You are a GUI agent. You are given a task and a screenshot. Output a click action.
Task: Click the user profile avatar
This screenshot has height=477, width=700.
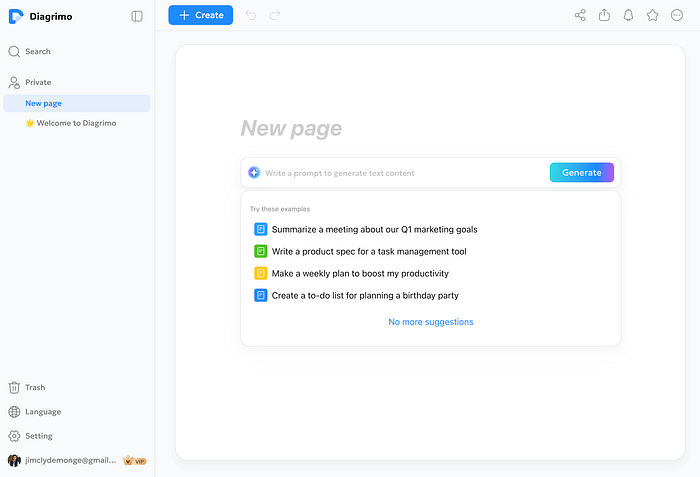click(x=14, y=460)
